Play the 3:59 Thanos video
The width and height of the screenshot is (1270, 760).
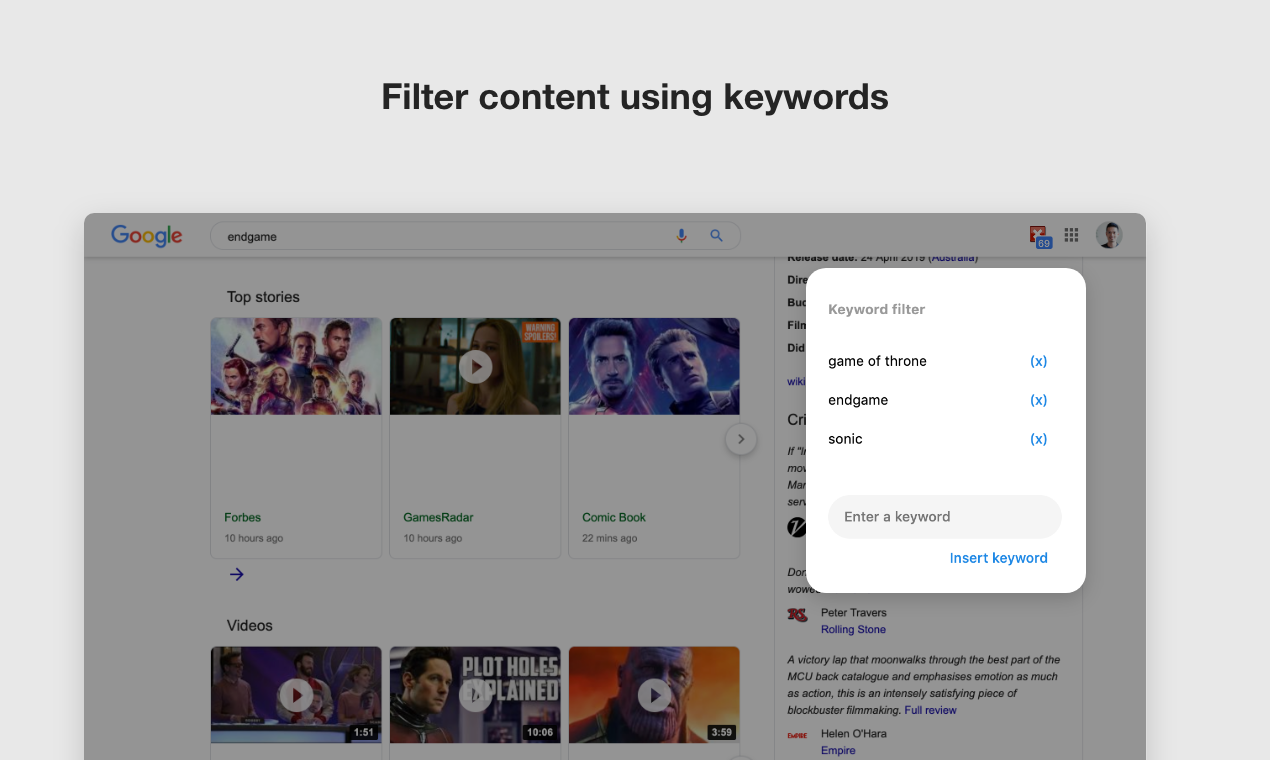[654, 694]
